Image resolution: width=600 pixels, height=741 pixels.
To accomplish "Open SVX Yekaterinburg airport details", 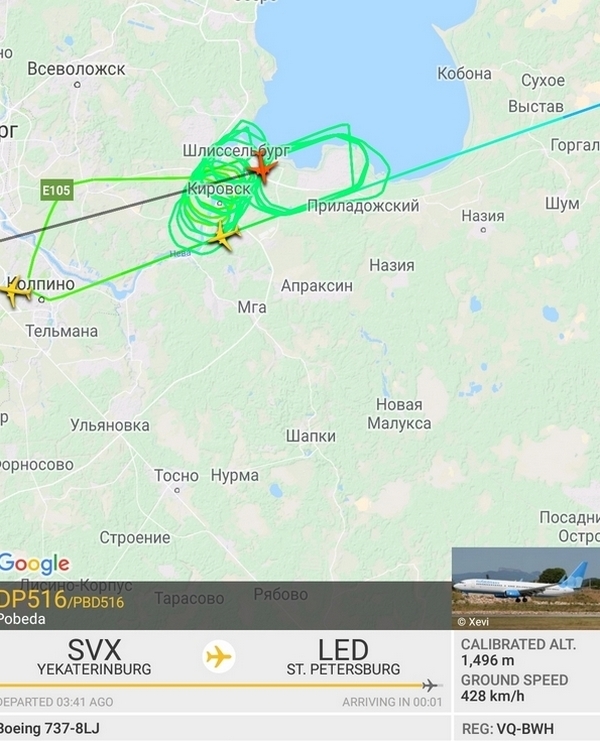I will coord(94,657).
